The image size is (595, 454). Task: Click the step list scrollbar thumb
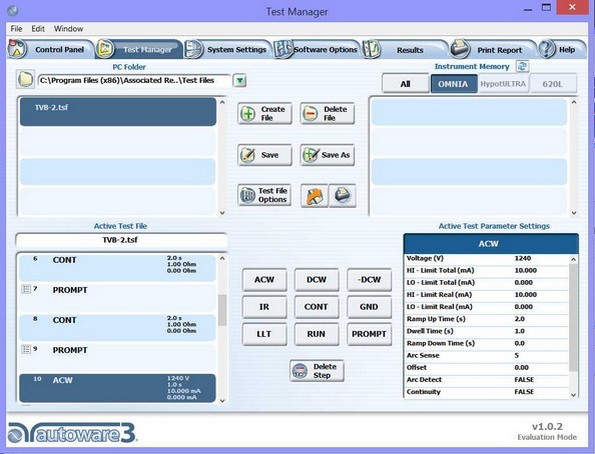coord(222,310)
